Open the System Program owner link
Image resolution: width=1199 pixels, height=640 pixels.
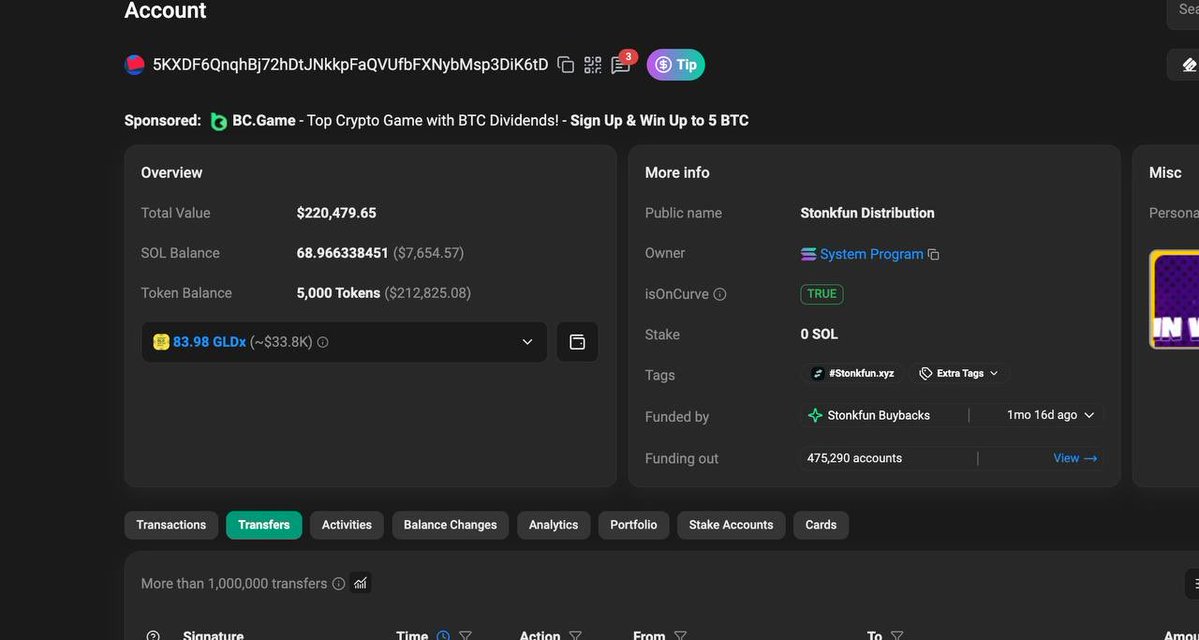click(871, 254)
